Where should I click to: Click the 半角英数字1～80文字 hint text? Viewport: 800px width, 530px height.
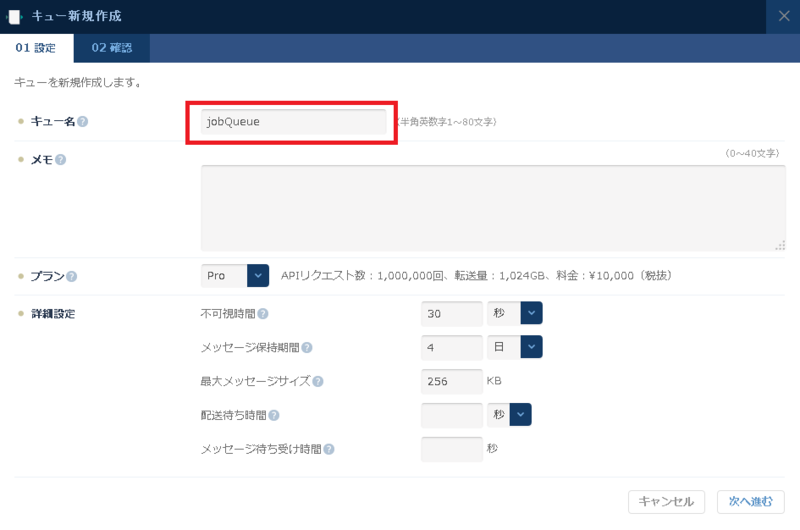447,122
